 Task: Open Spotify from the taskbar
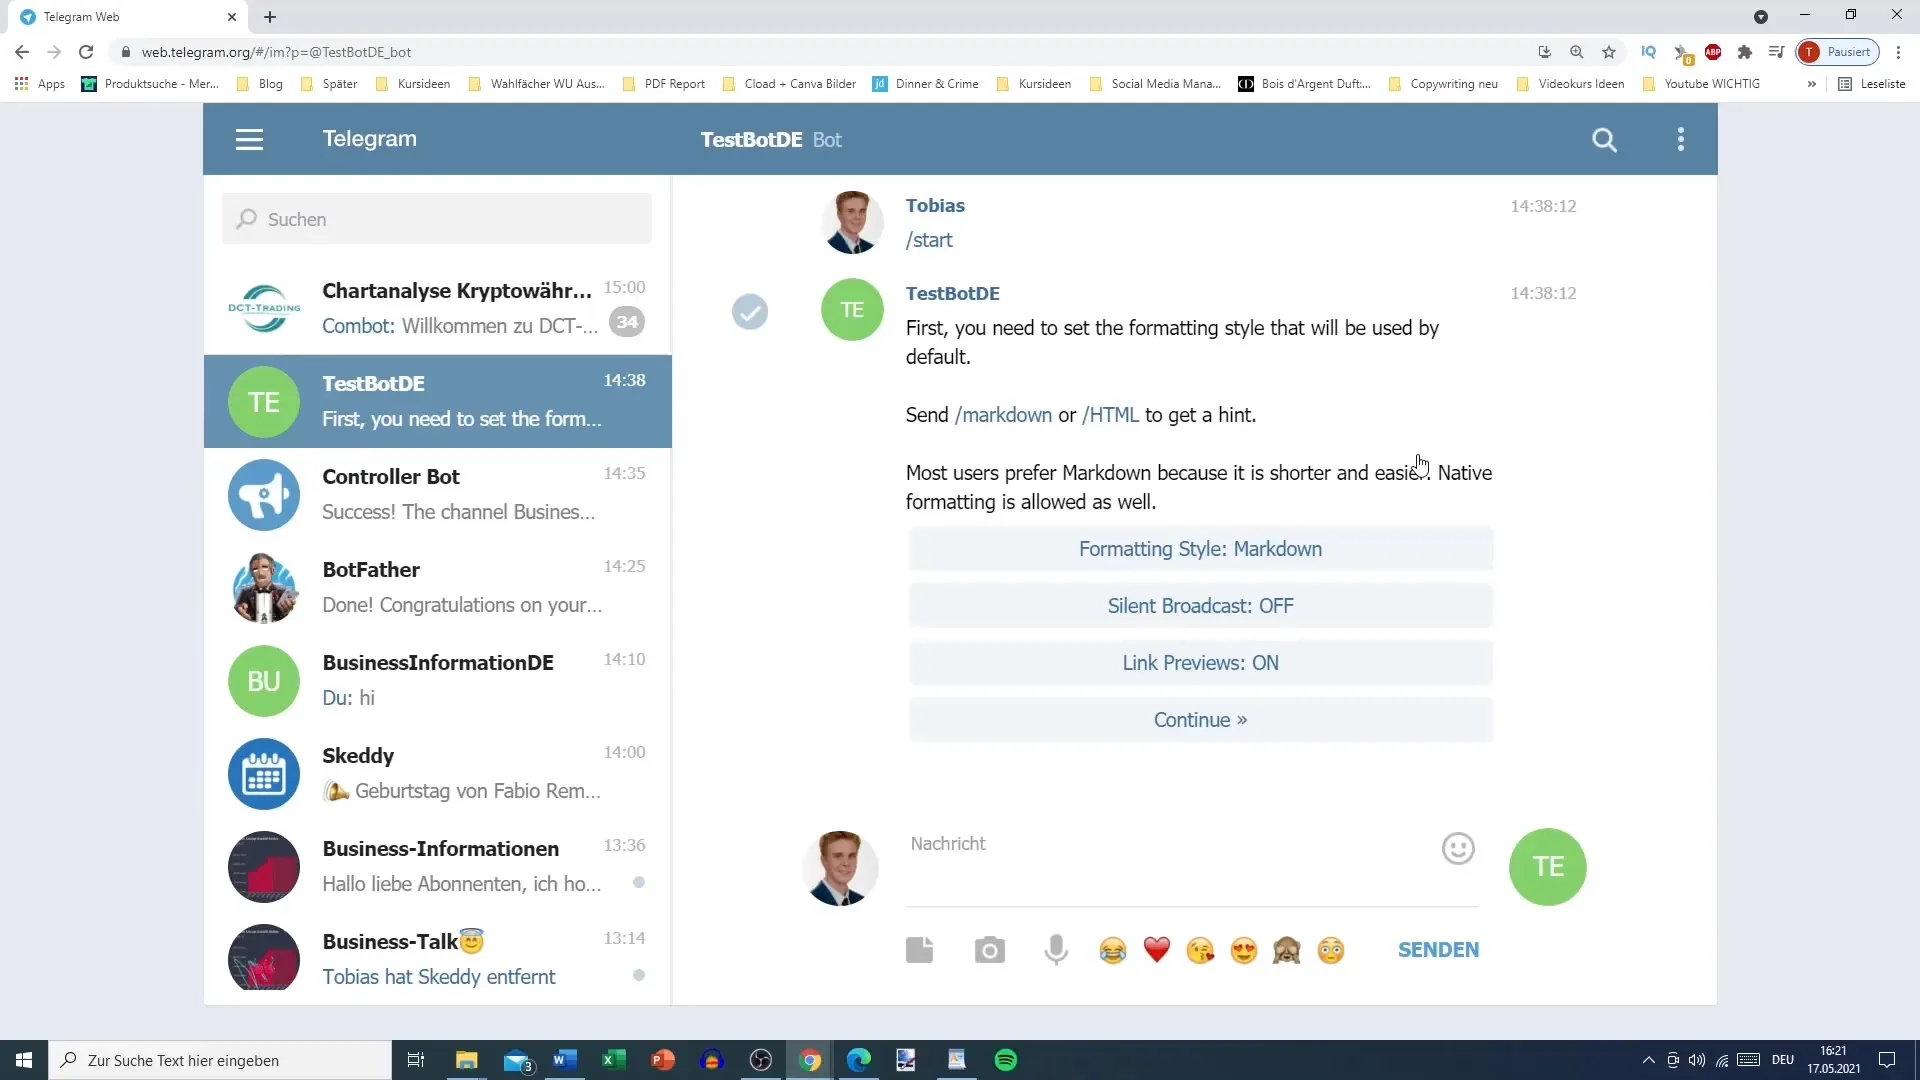[x=1006, y=1060]
